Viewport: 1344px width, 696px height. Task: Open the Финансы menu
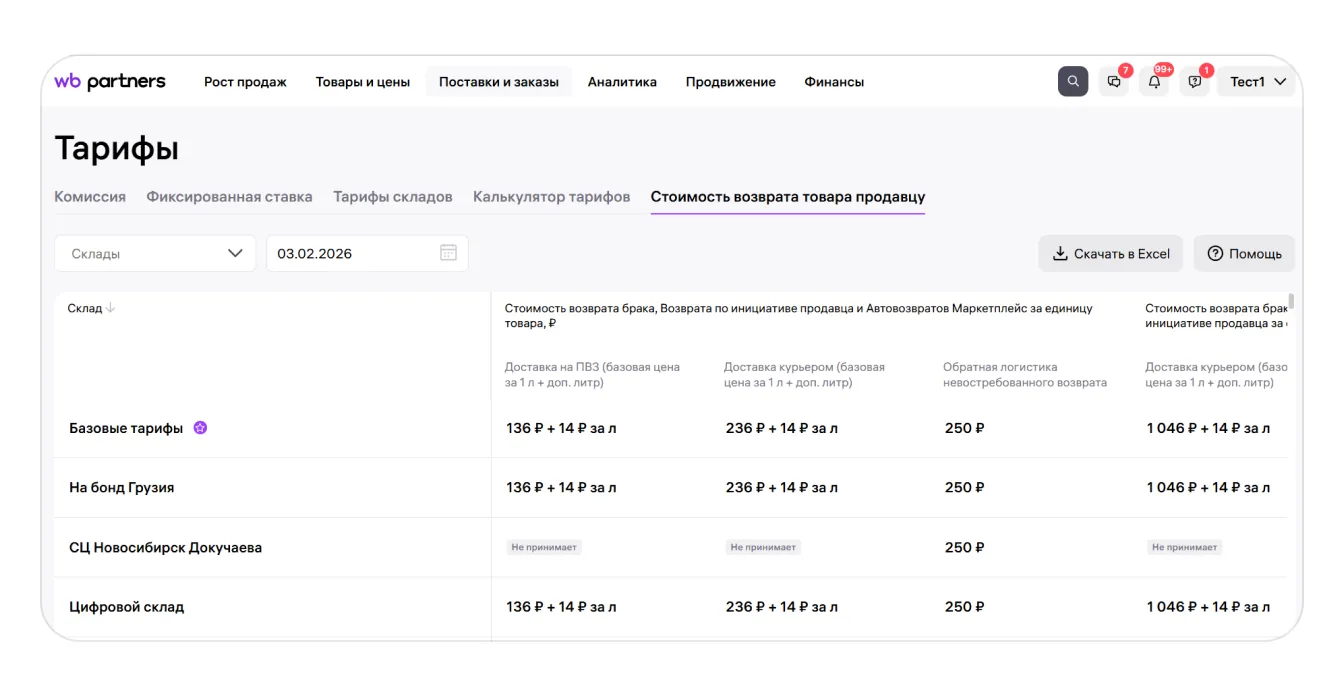coord(834,82)
